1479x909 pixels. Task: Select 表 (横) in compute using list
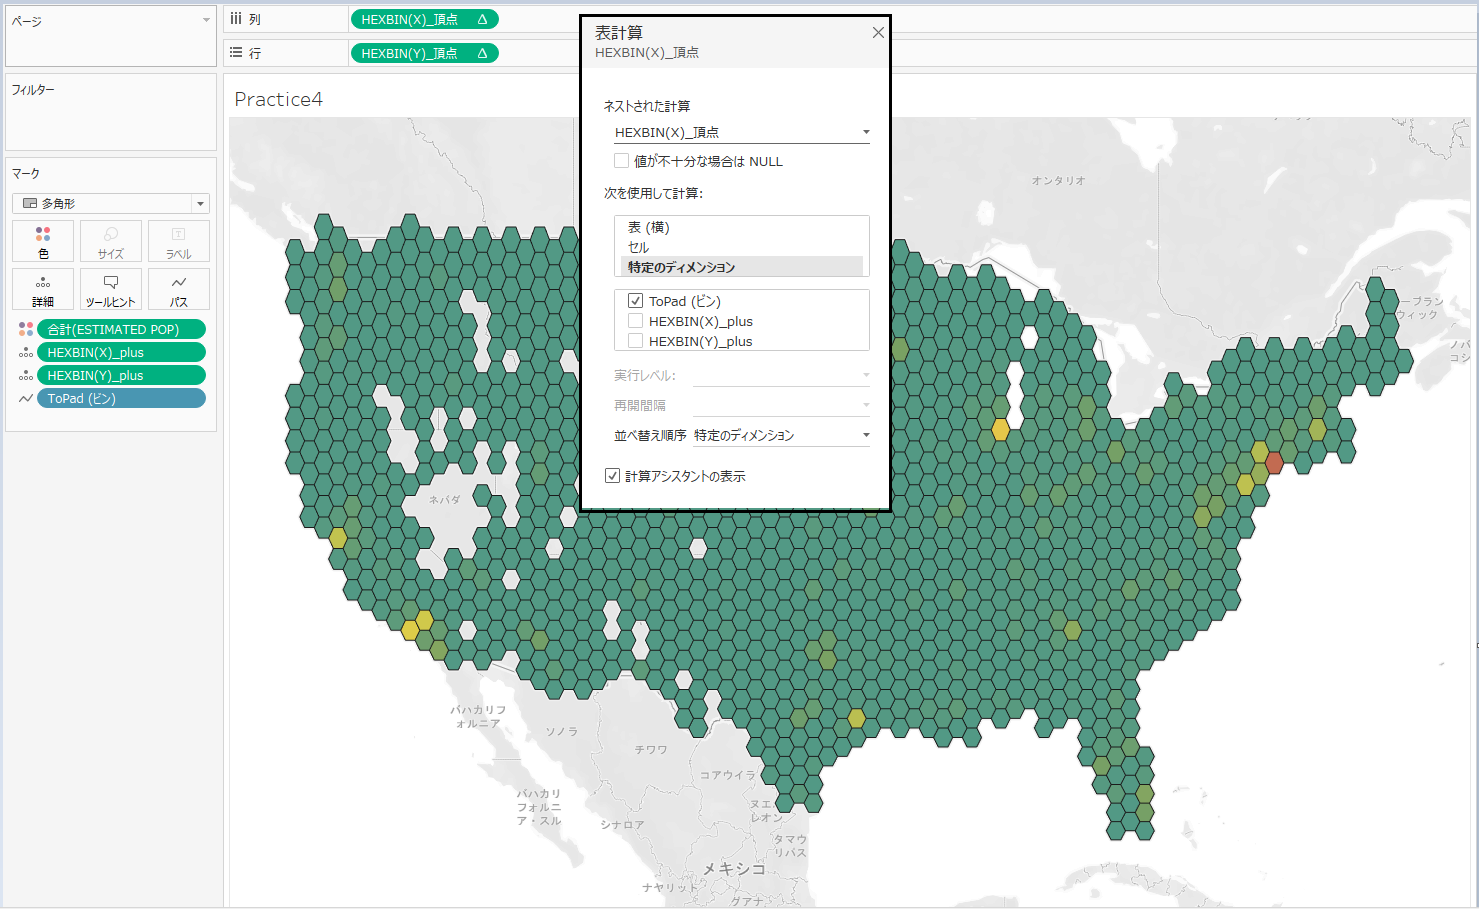point(649,227)
